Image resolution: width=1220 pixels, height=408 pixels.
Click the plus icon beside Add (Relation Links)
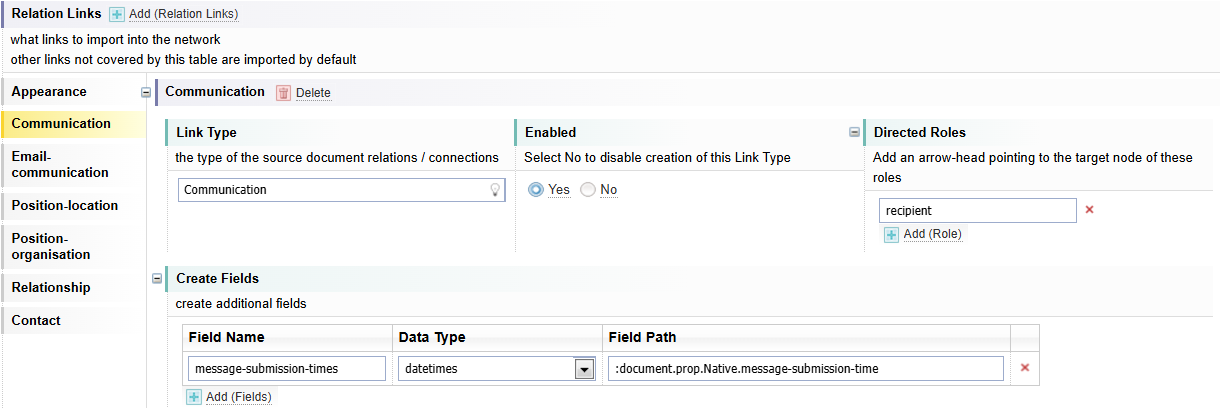pyautogui.click(x=117, y=15)
